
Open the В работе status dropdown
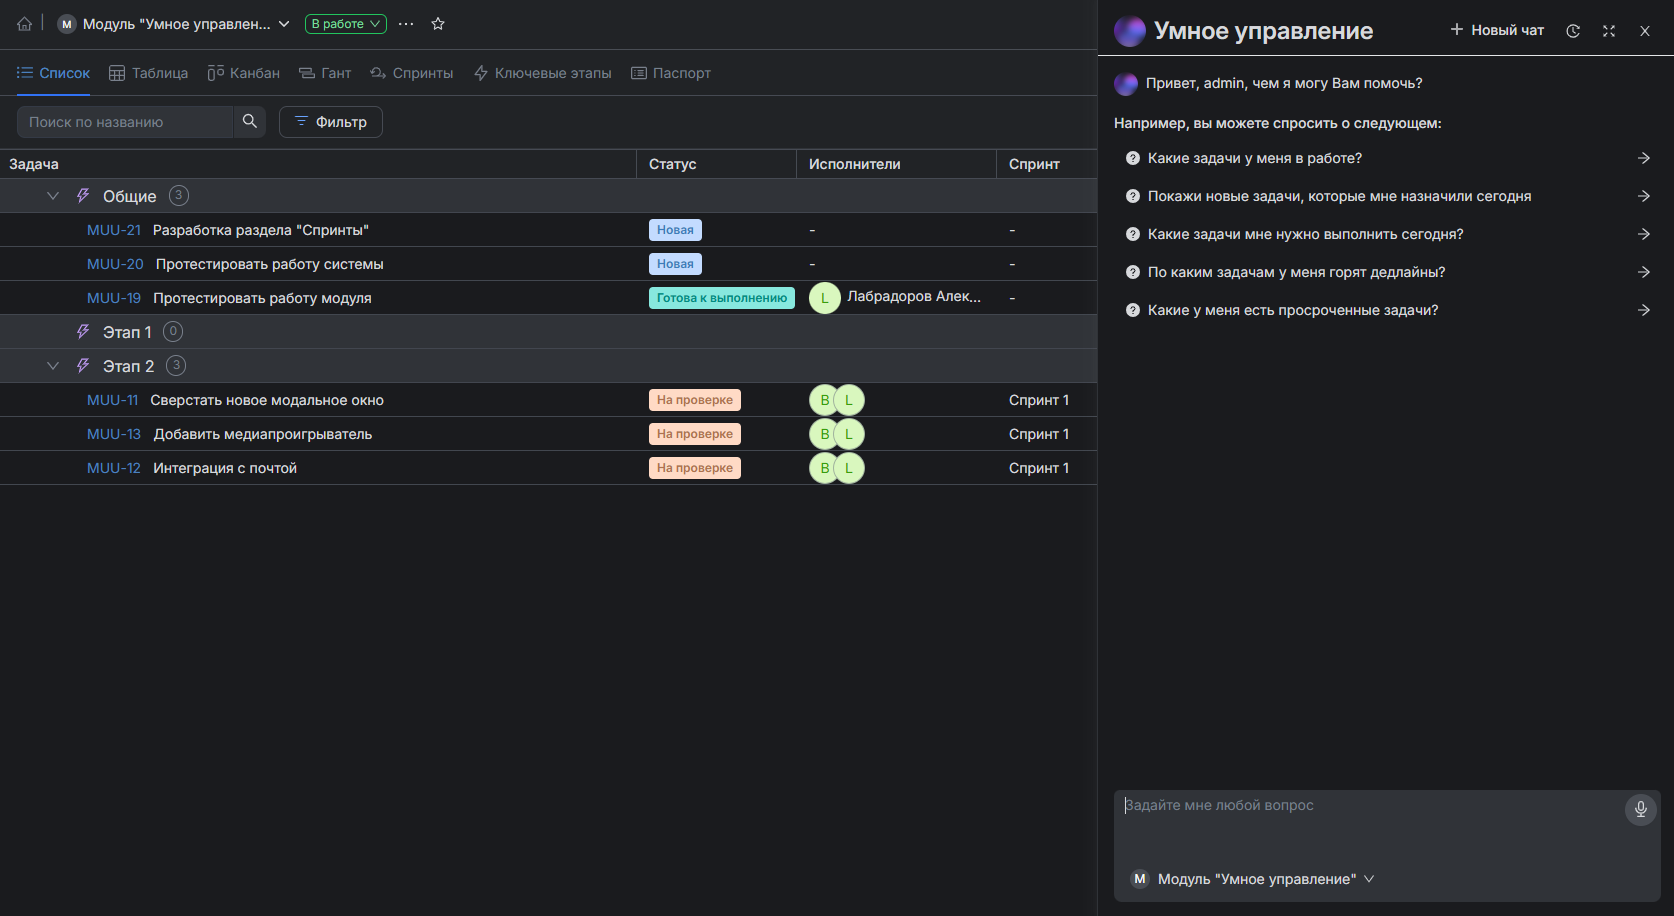pyautogui.click(x=345, y=24)
